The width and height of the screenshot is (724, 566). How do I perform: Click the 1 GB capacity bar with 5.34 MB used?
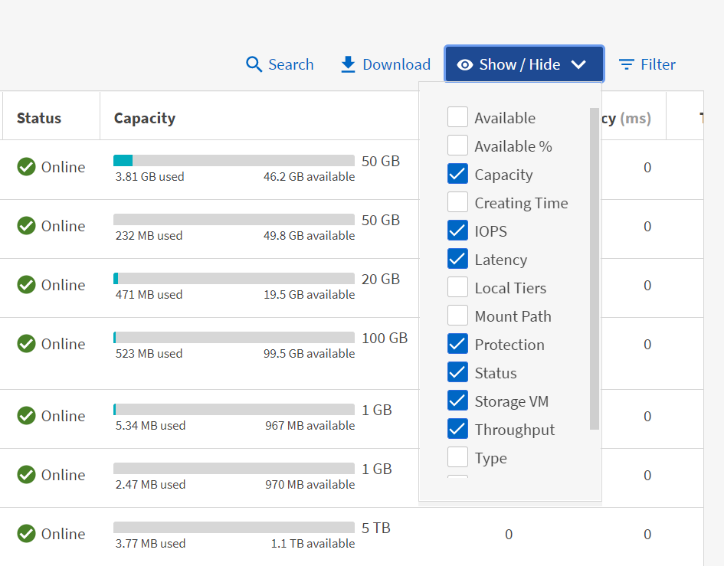[x=234, y=409]
